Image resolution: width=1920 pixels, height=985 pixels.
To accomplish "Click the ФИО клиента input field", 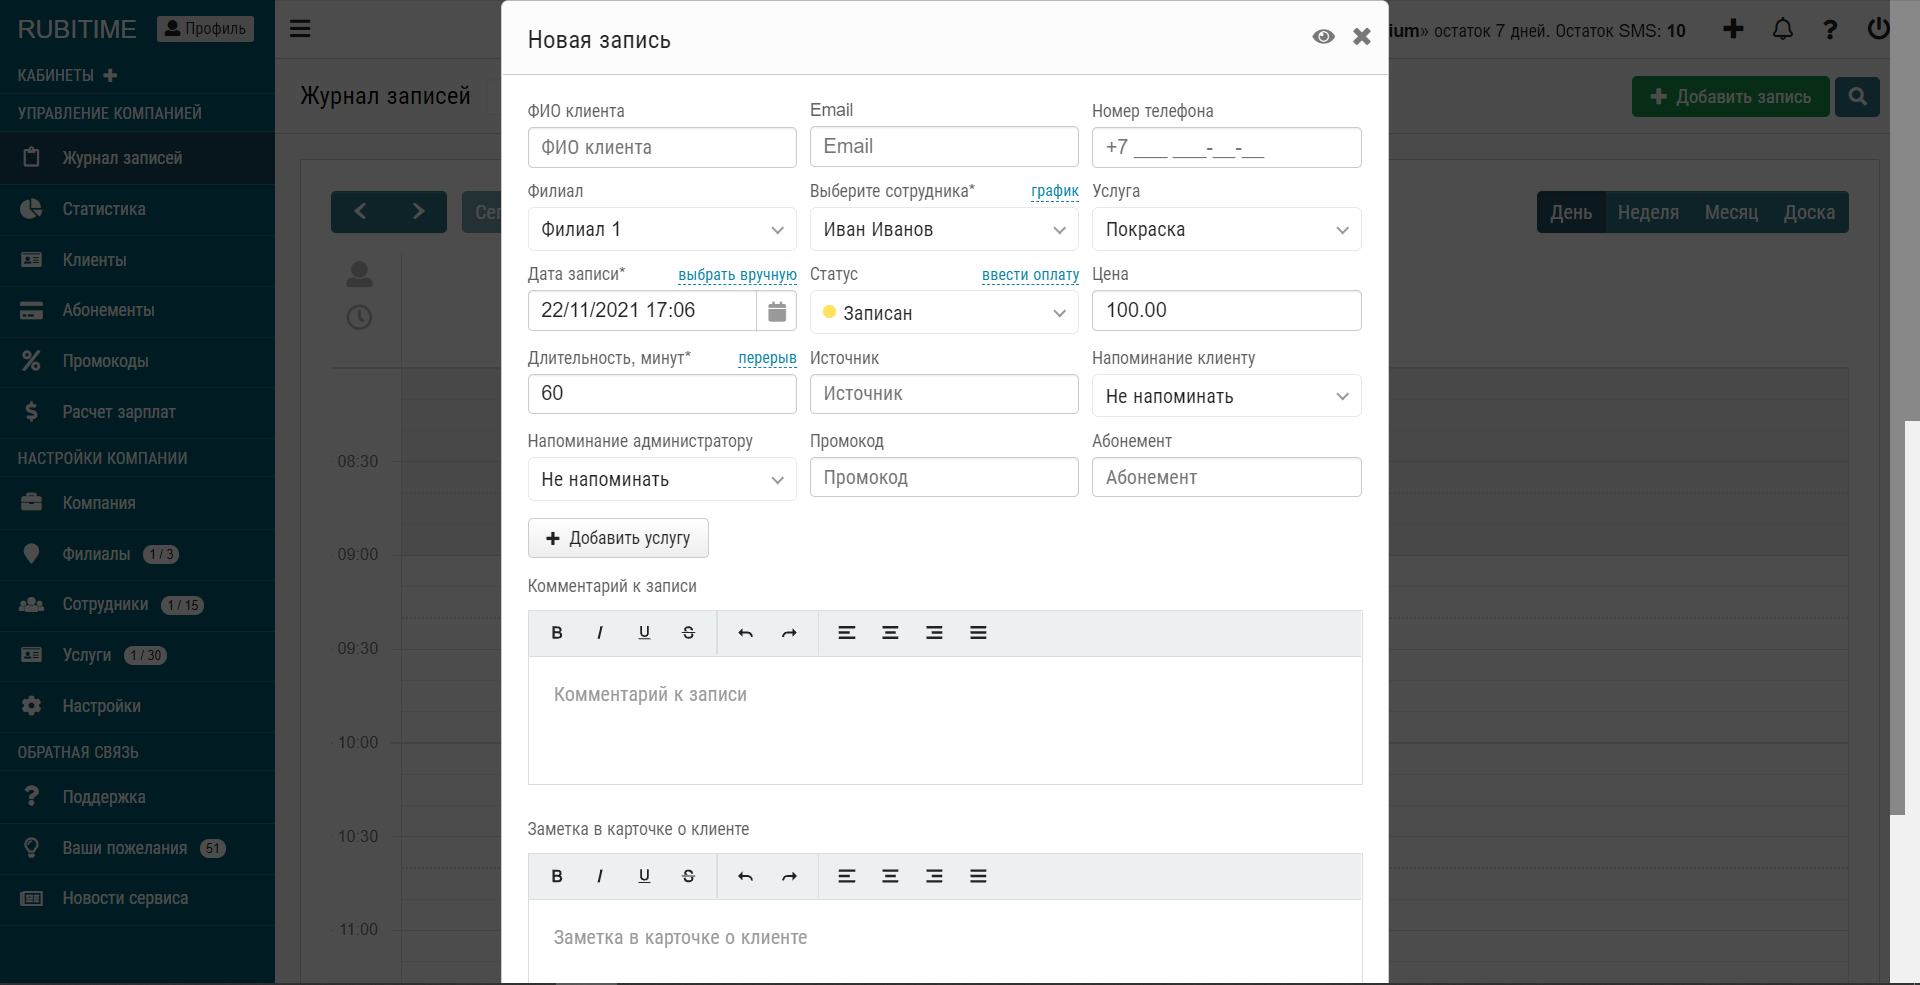I will pyautogui.click(x=662, y=147).
